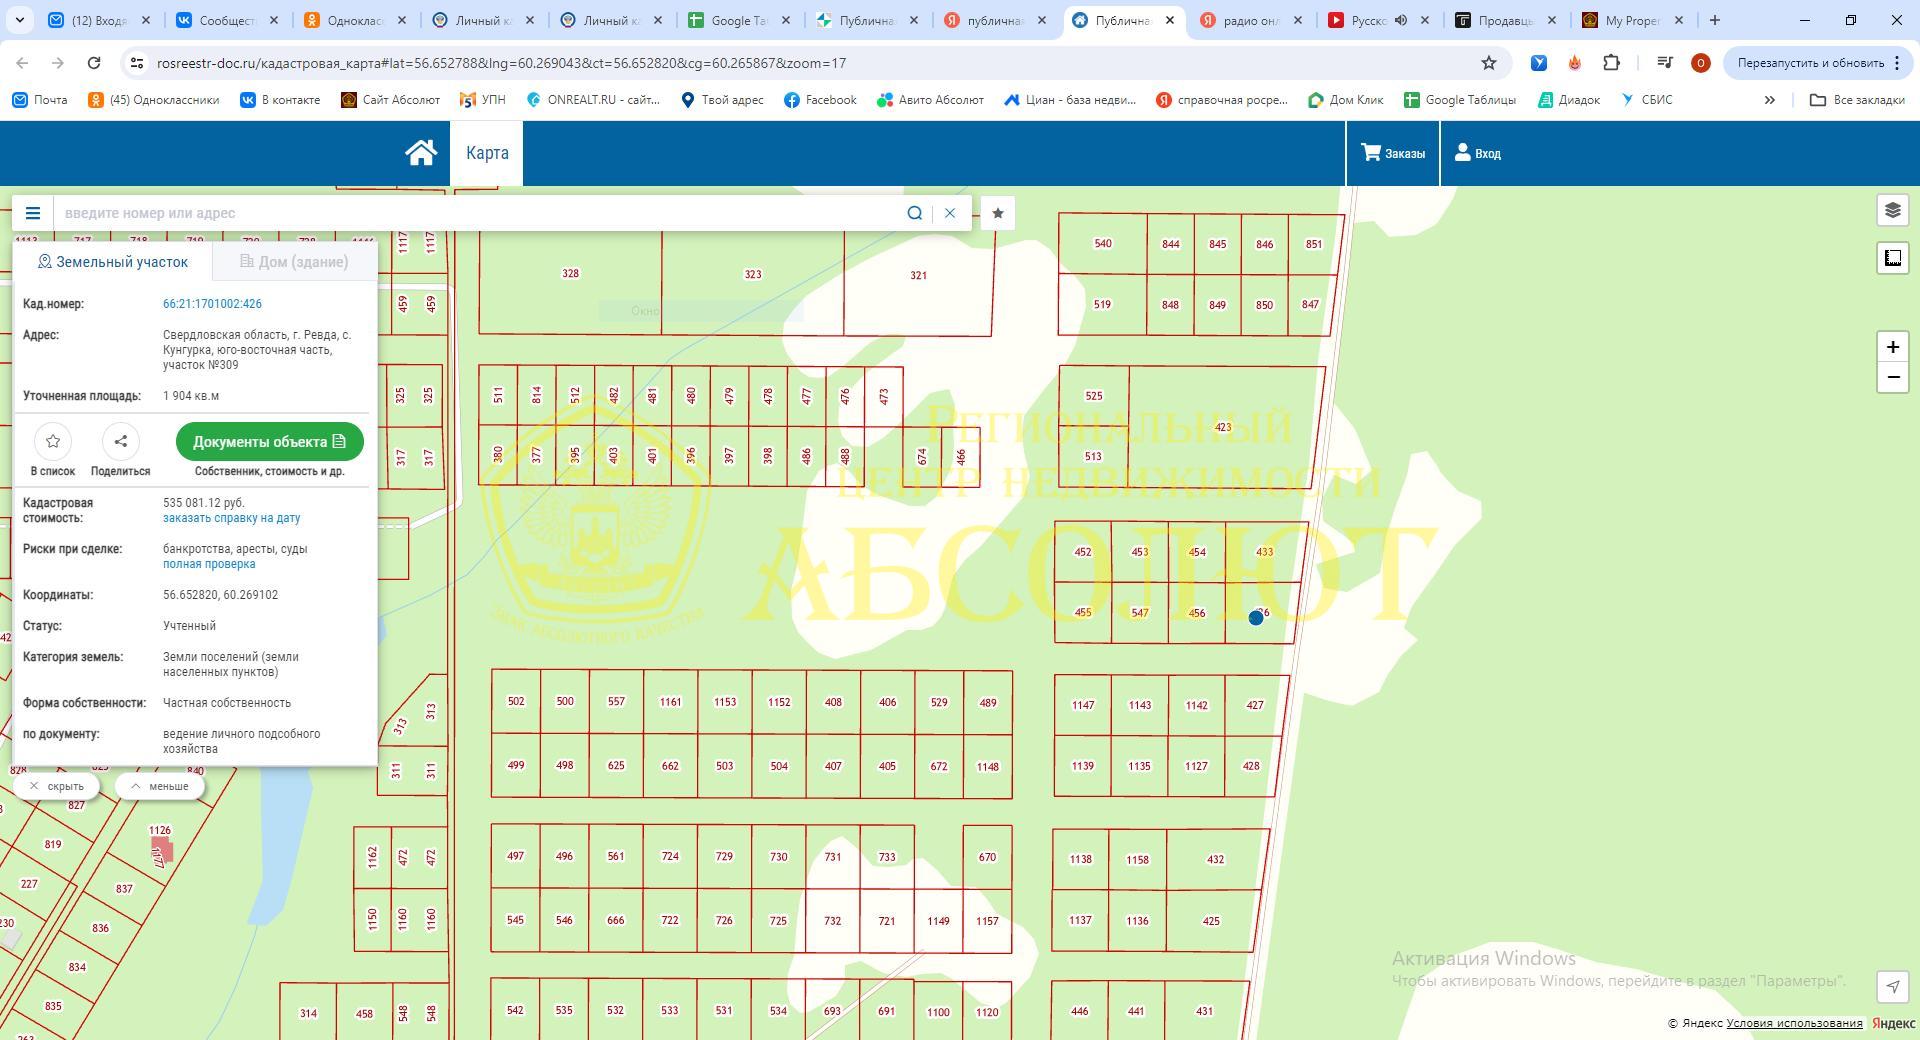
Task: Switch to the Карта tab
Action: 487,153
